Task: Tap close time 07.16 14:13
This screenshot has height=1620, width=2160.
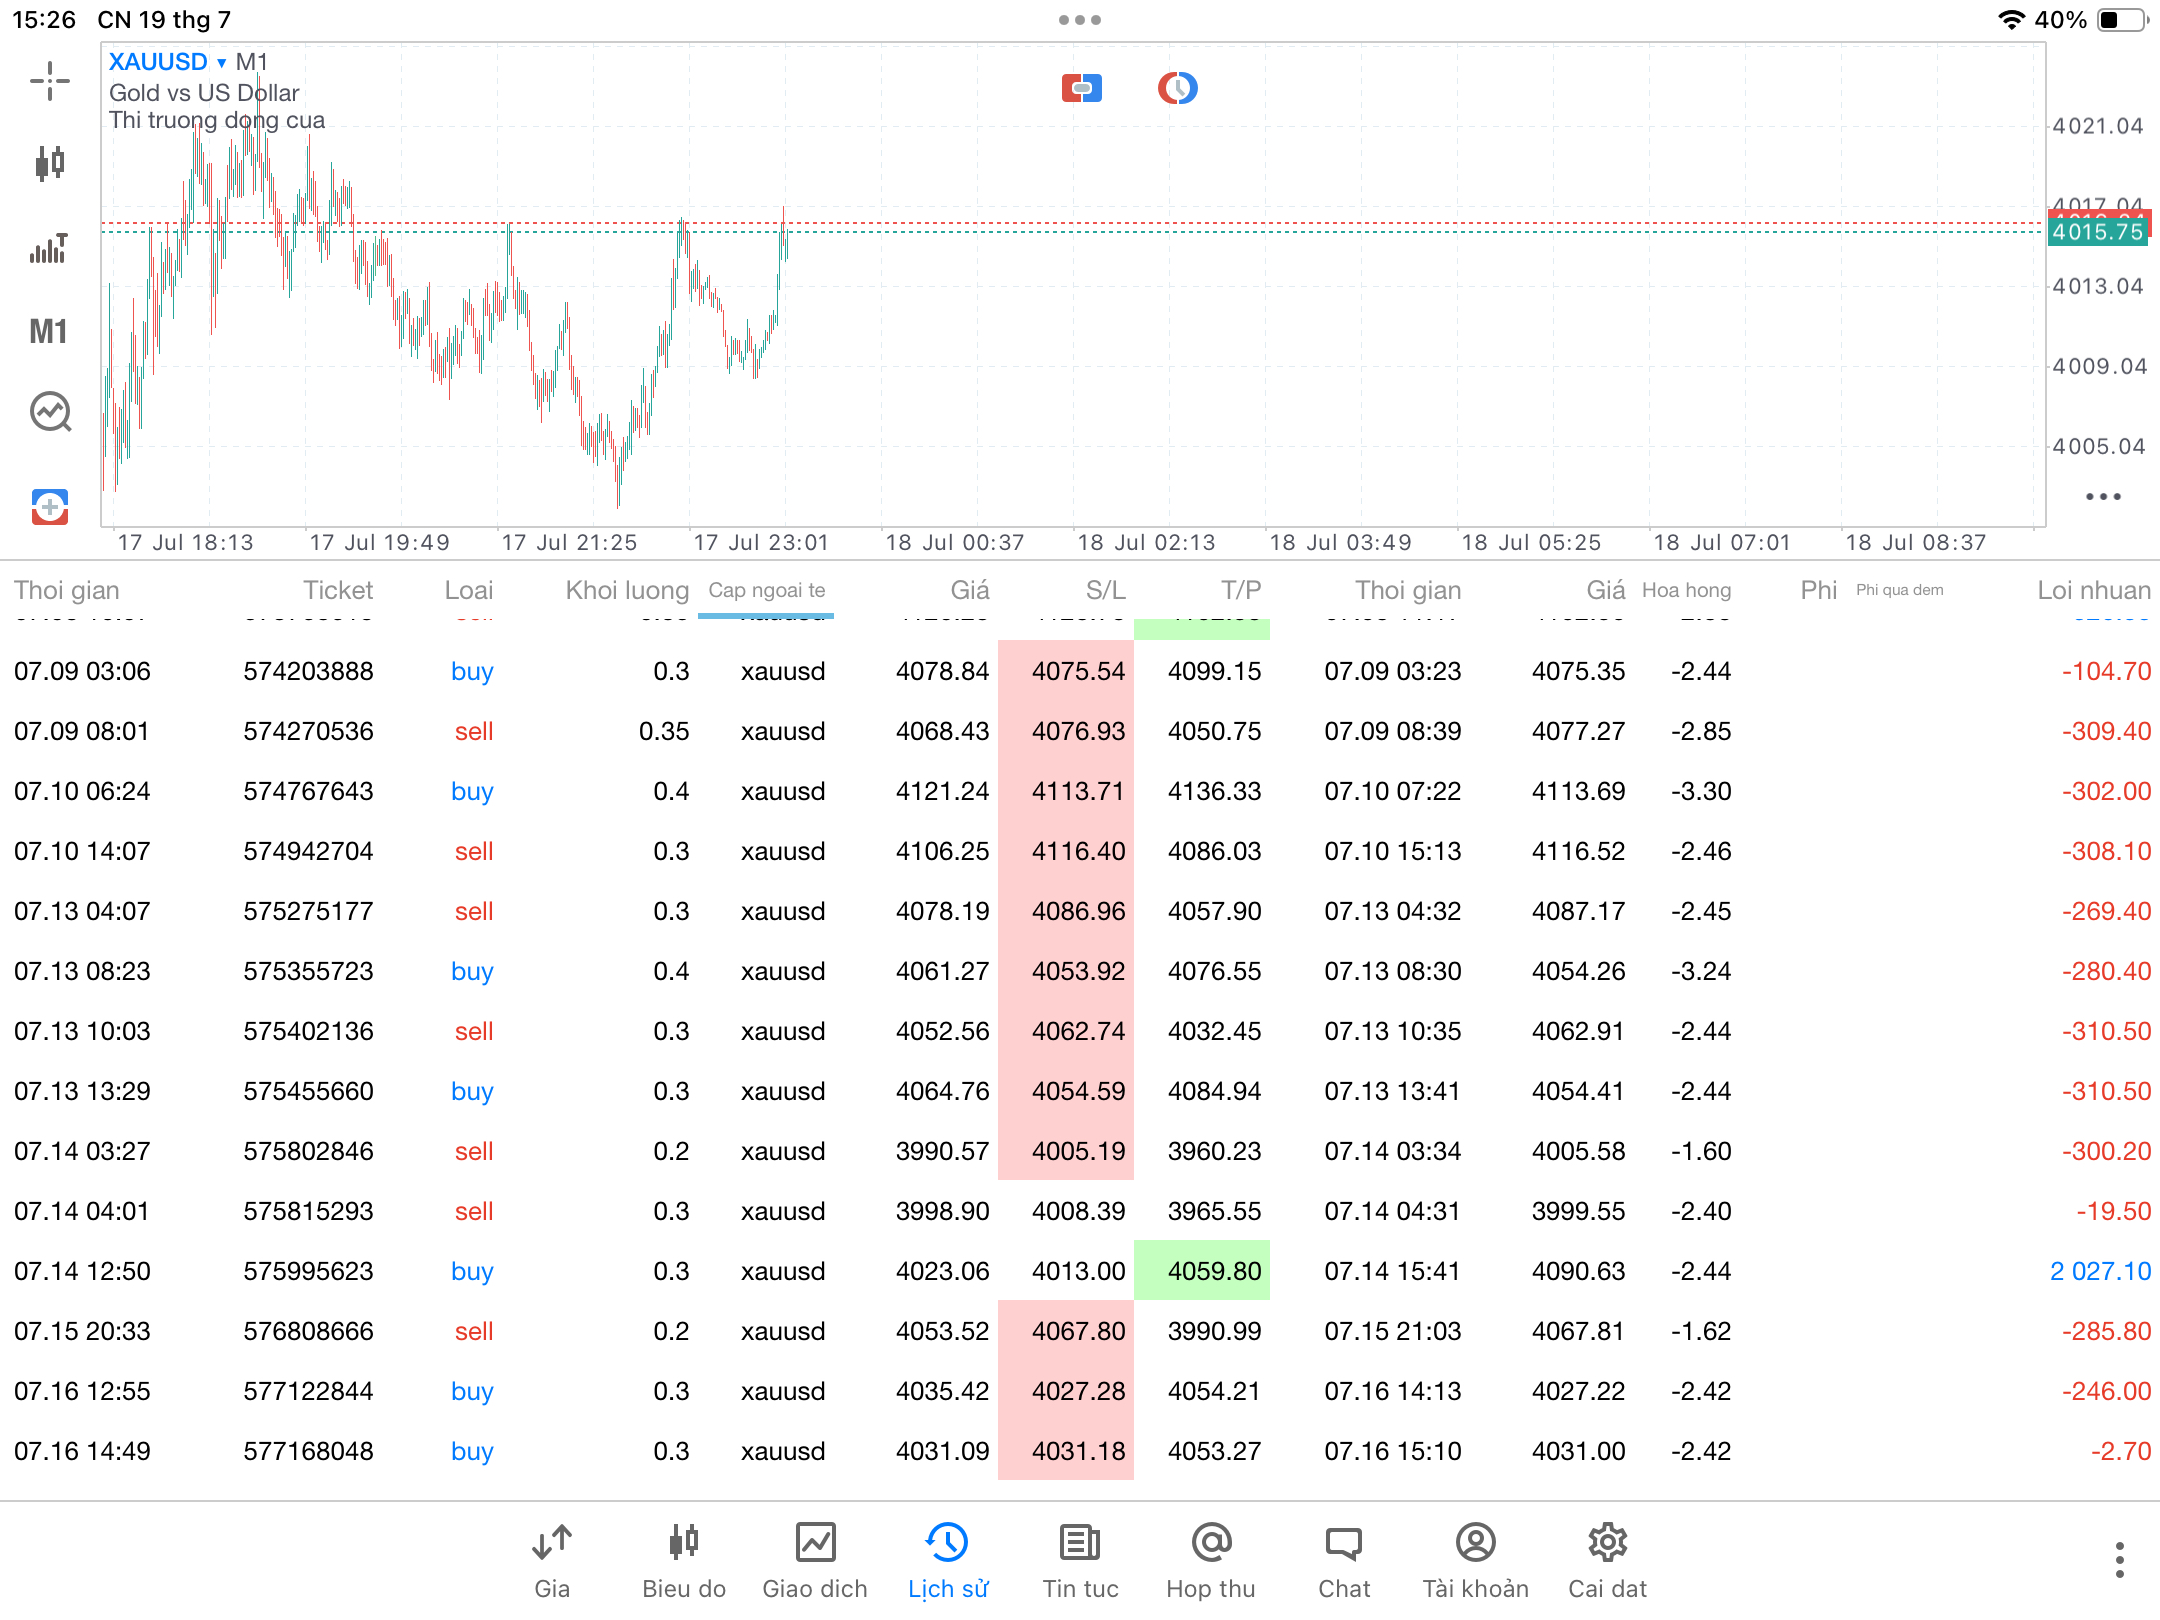Action: tap(1393, 1391)
